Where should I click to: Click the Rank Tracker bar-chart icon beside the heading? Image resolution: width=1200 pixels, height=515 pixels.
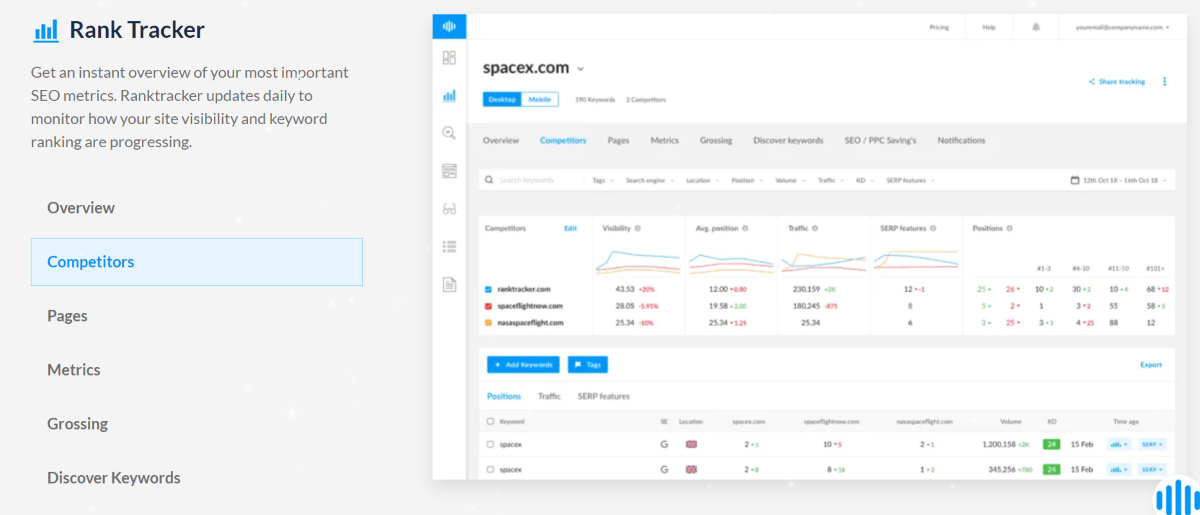coord(46,30)
